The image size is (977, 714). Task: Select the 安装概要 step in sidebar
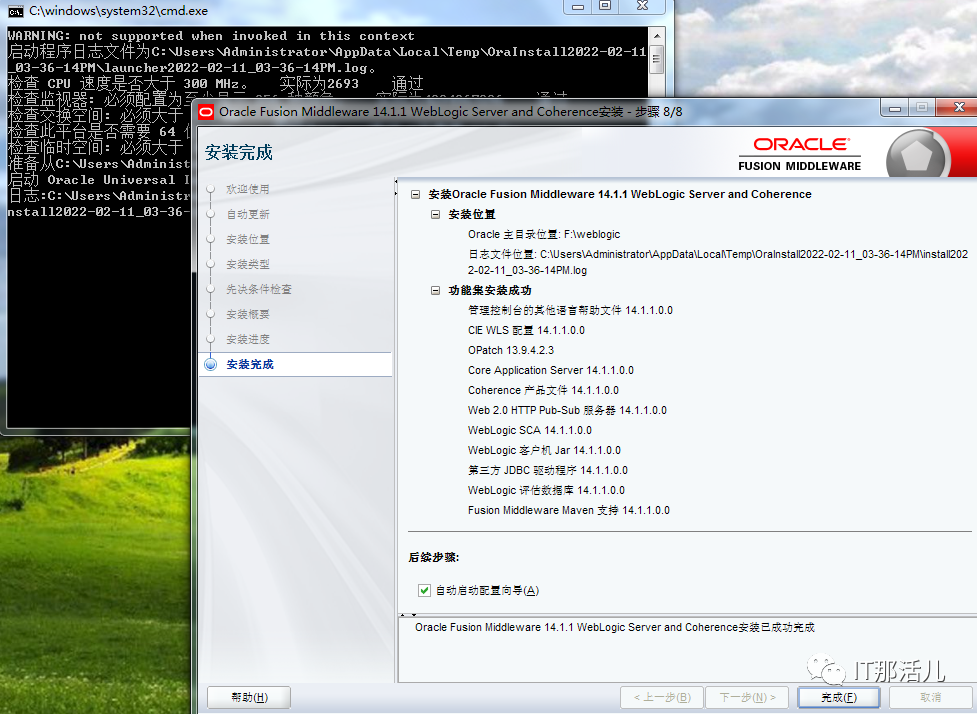[x=248, y=314]
